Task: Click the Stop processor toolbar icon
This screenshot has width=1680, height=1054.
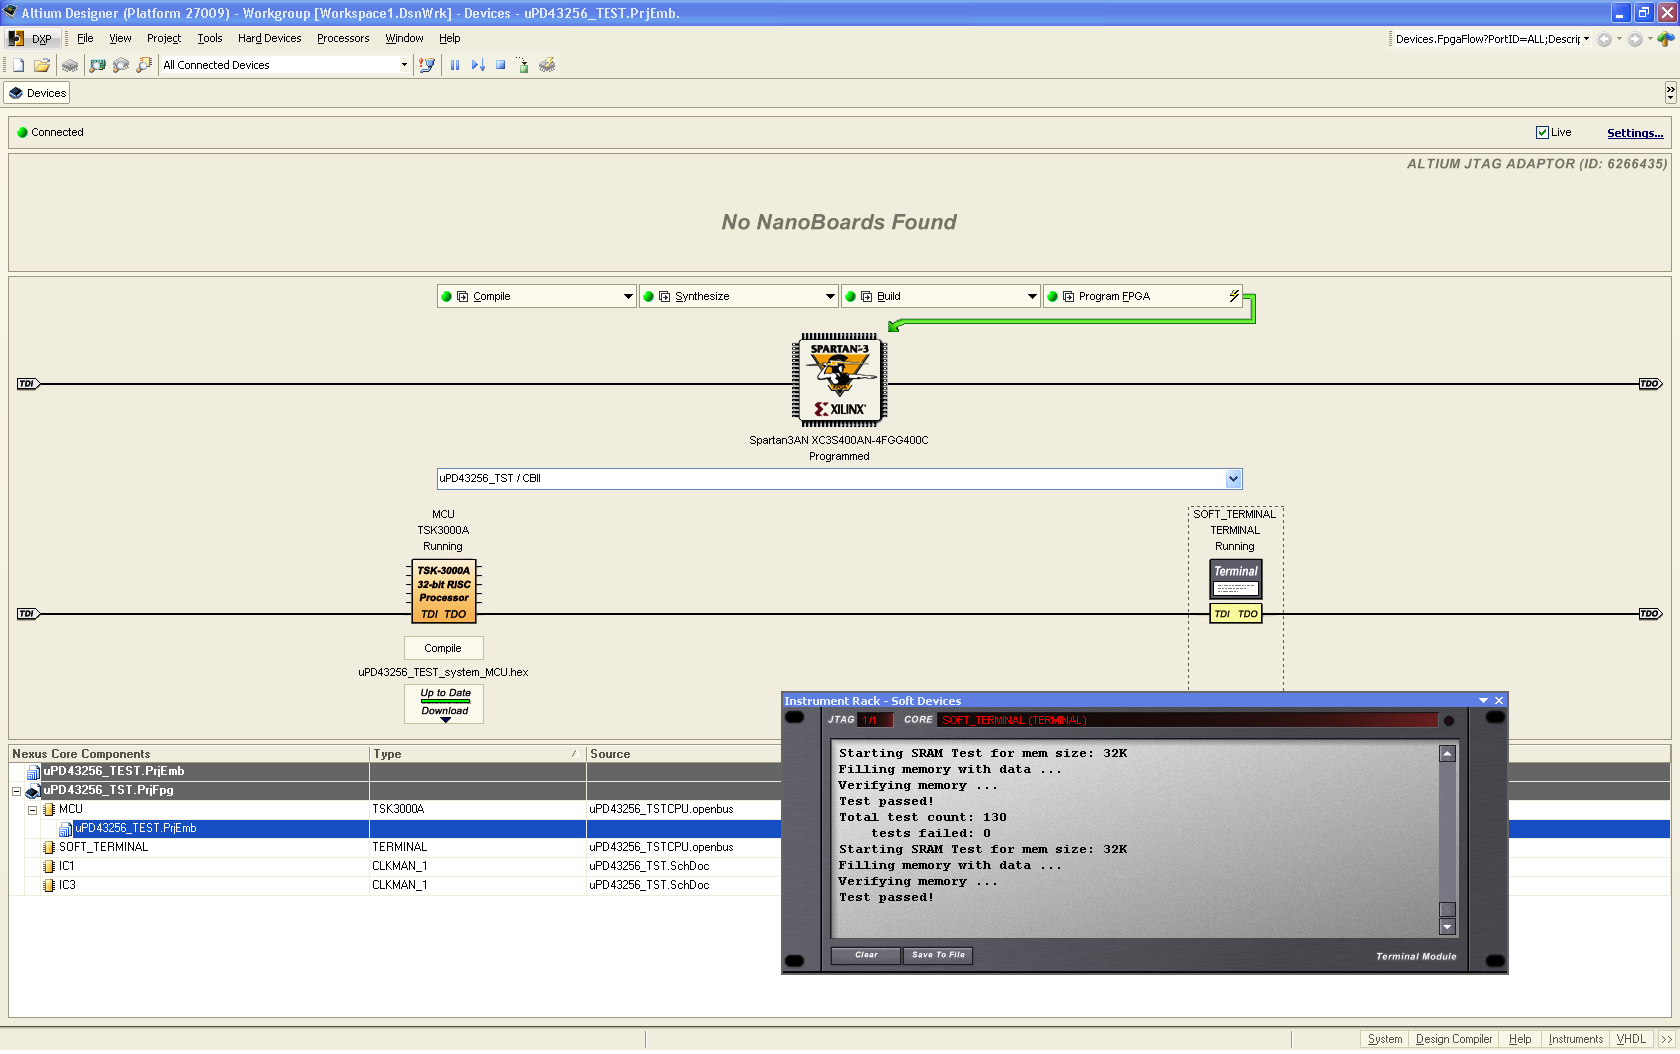Action: point(501,65)
